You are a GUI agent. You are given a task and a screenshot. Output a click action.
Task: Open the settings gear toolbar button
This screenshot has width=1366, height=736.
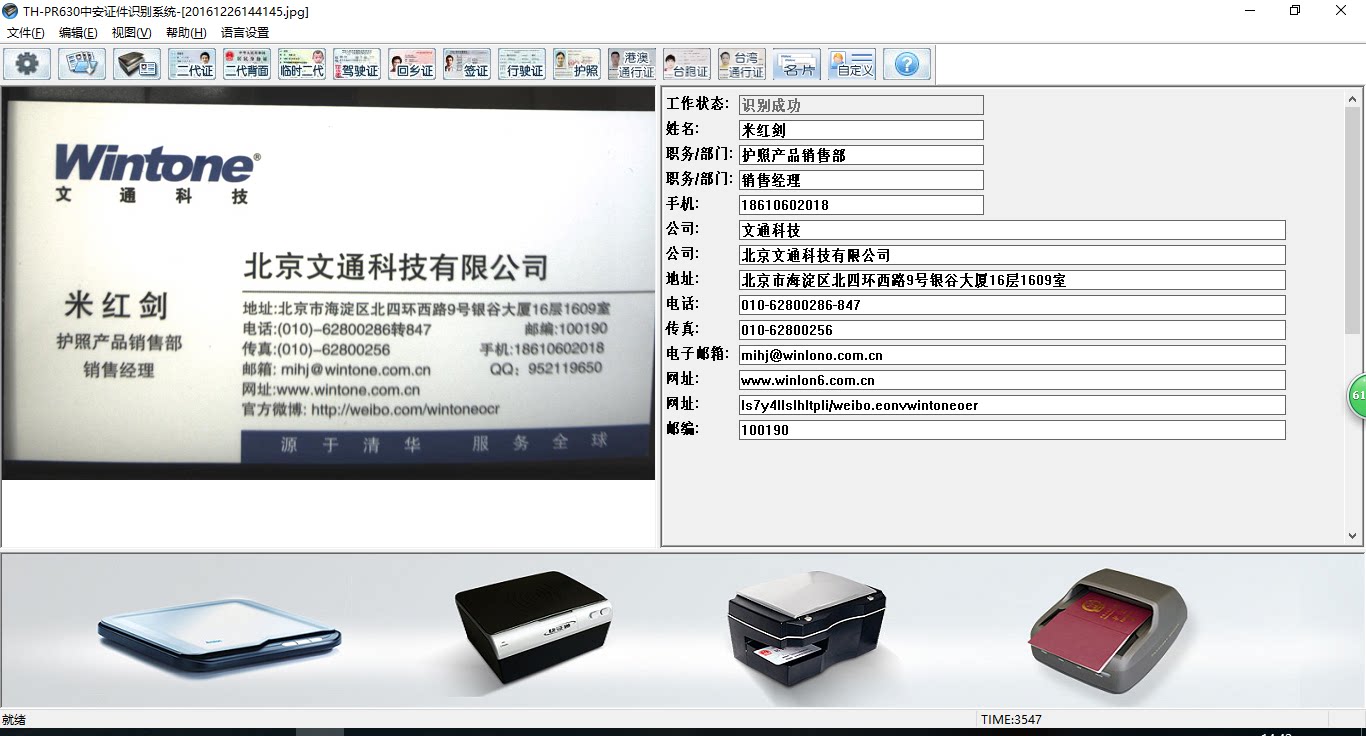(x=27, y=64)
